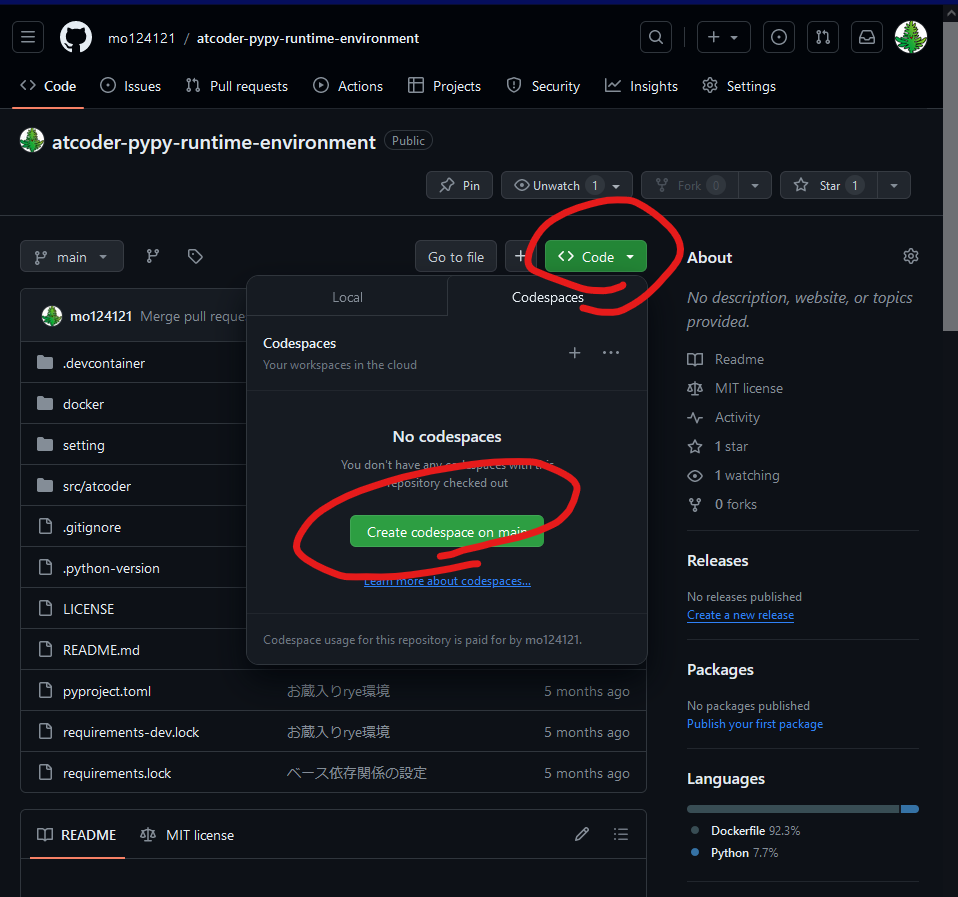Open the Issues inbox icon in header
Viewport: 958px width, 897px height.
tap(779, 37)
